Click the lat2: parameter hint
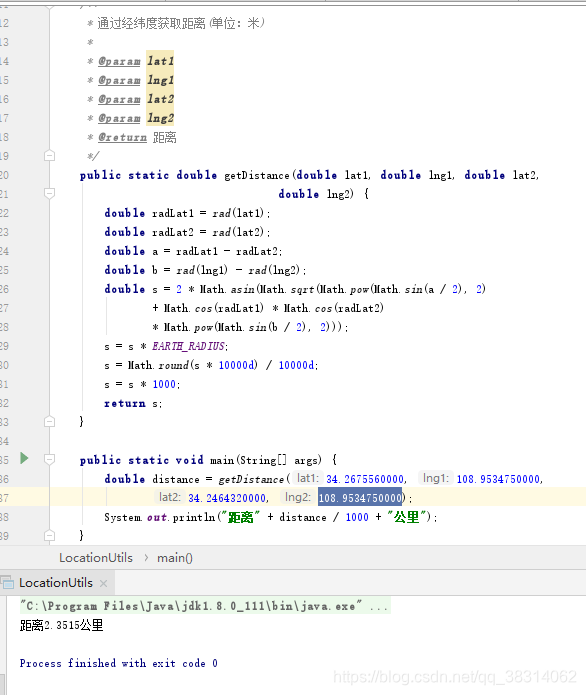The image size is (586, 695). [170, 497]
